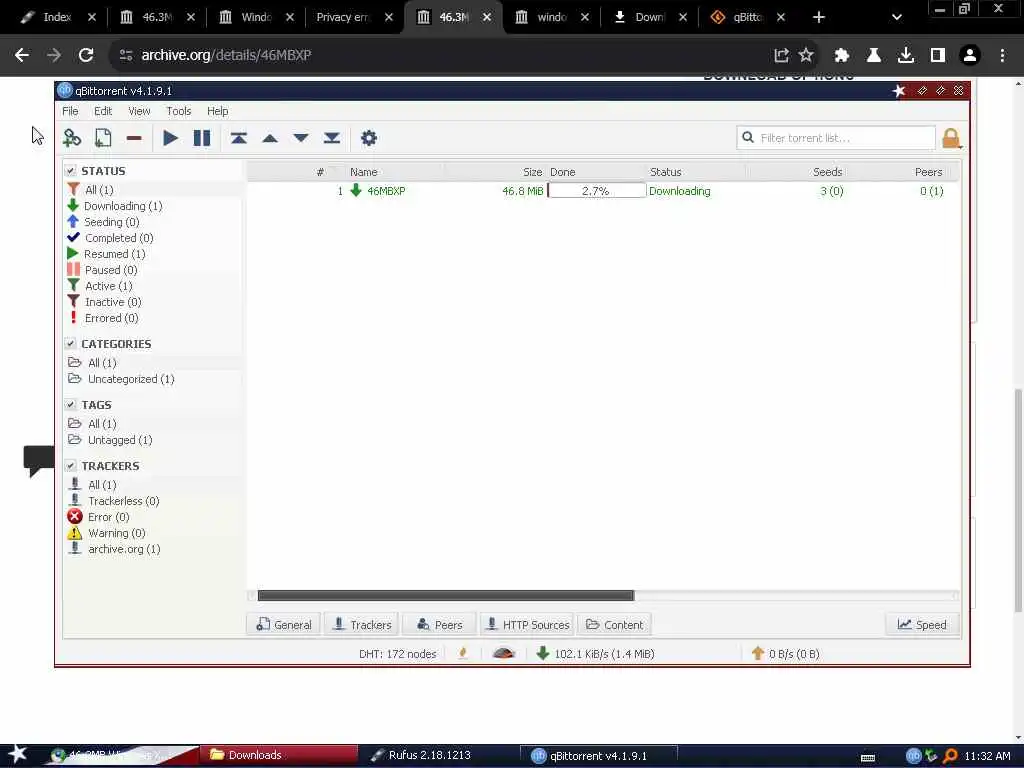Select Active (1) status filter
Screen dimensions: 1024x768
[108, 286]
